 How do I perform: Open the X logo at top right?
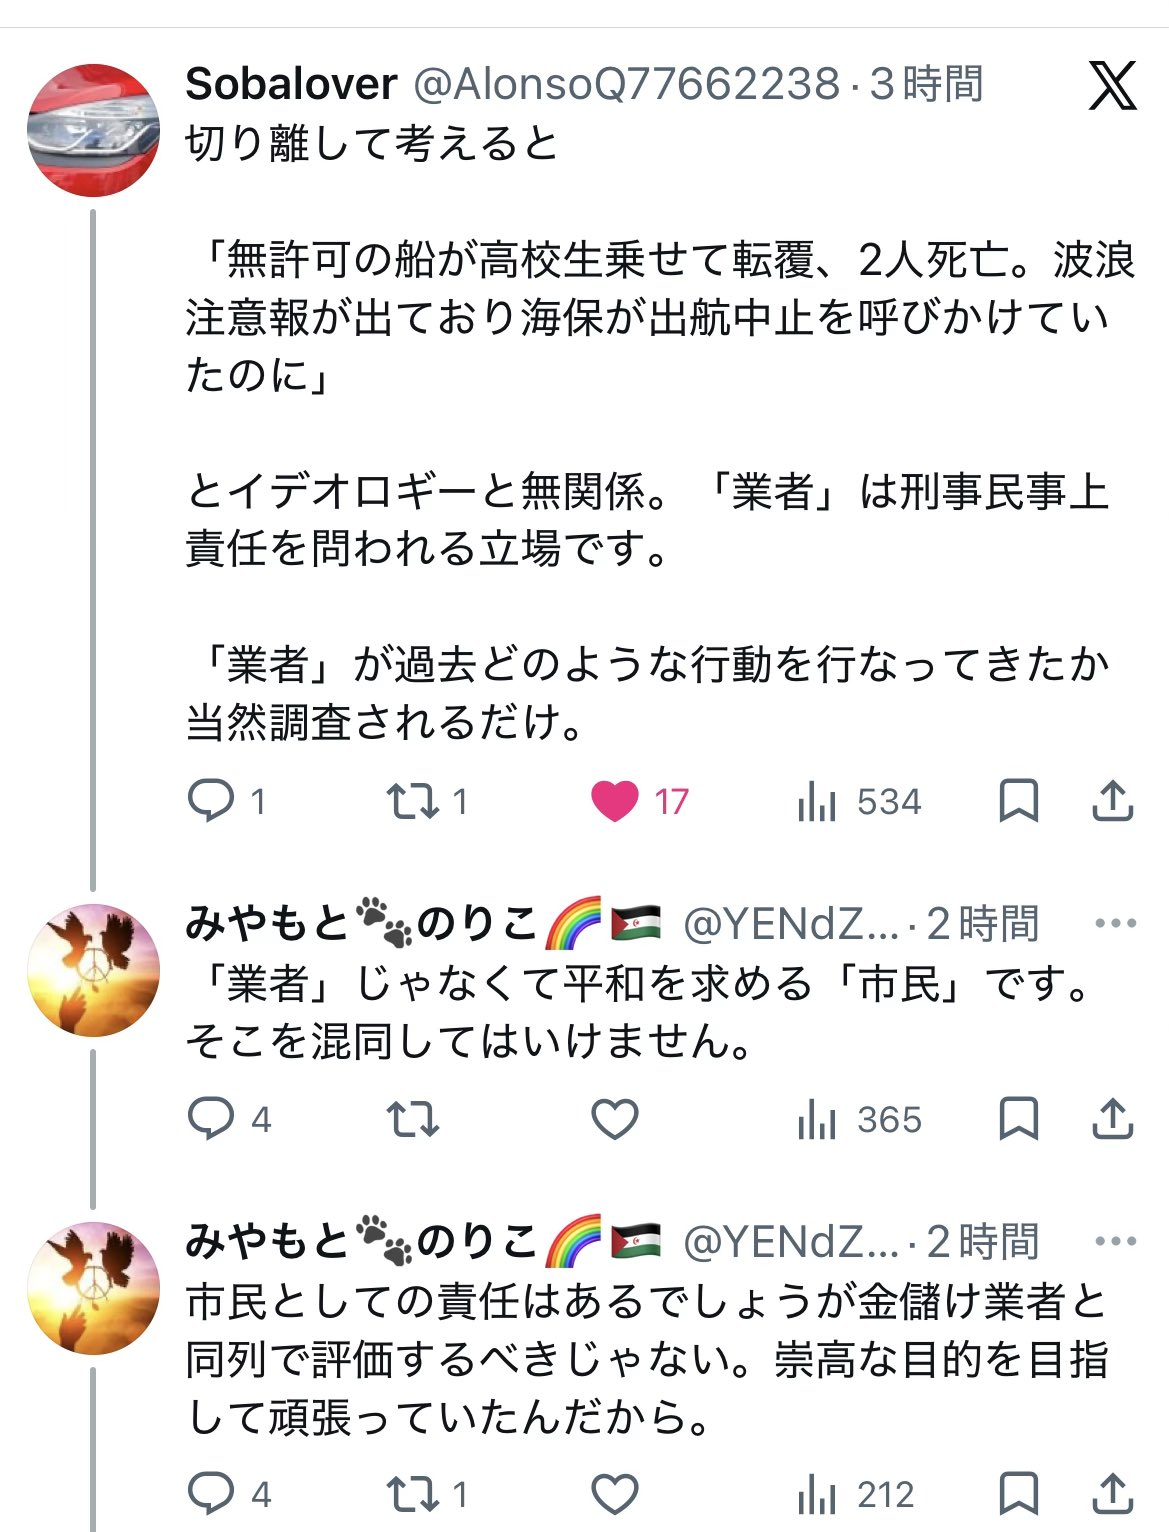[1112, 85]
